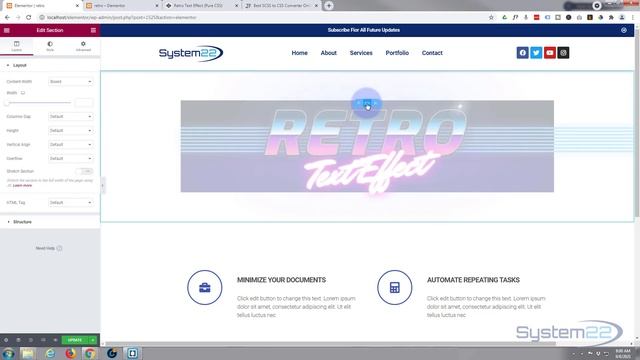Click the browser Reload button
This screenshot has height=360, width=640.
pyautogui.click(x=29, y=18)
